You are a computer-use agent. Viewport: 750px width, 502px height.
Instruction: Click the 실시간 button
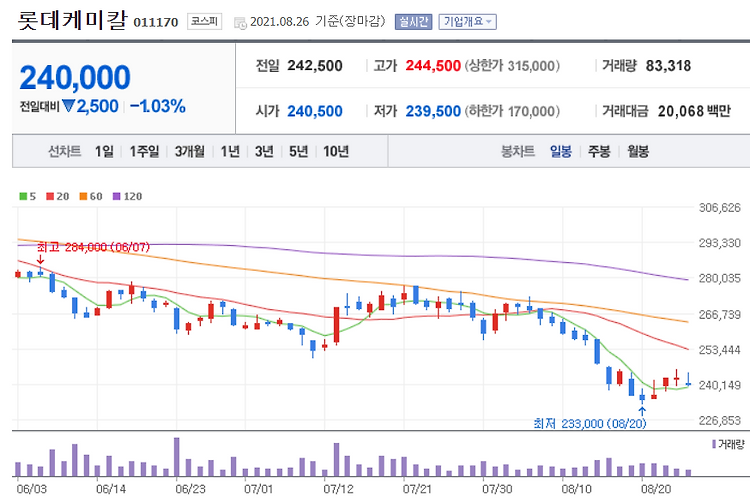[x=413, y=22]
